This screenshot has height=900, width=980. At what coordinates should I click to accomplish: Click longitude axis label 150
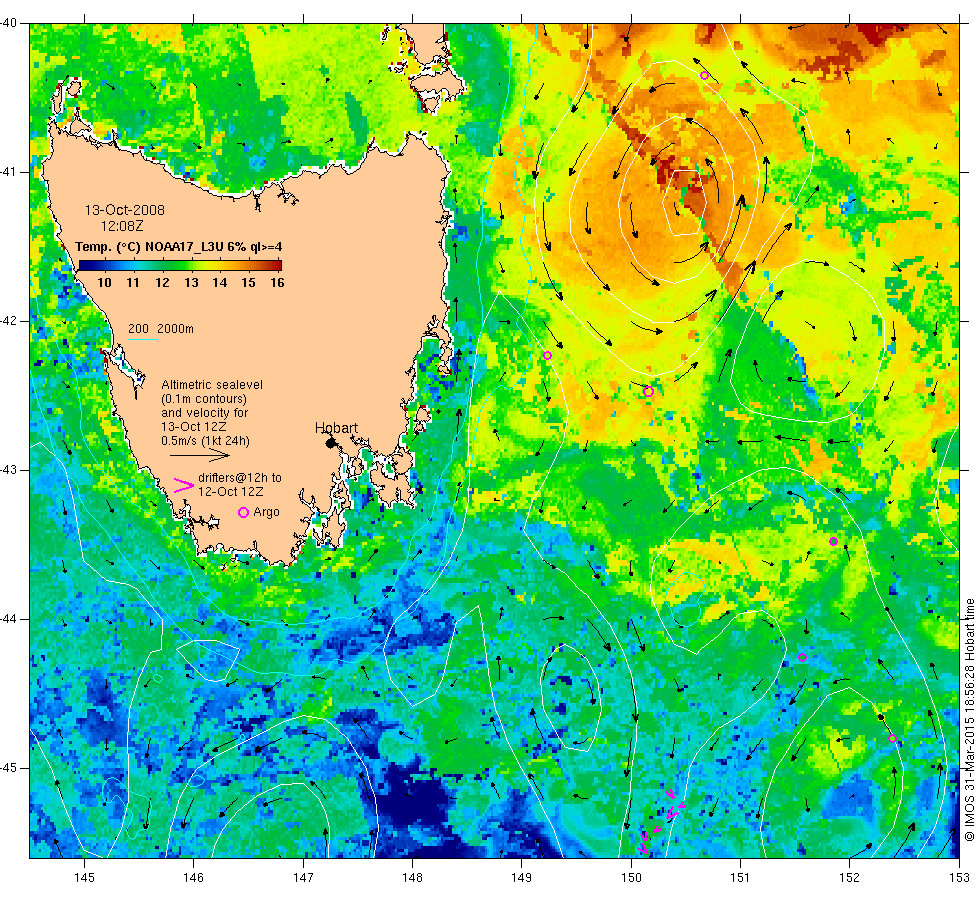click(631, 878)
